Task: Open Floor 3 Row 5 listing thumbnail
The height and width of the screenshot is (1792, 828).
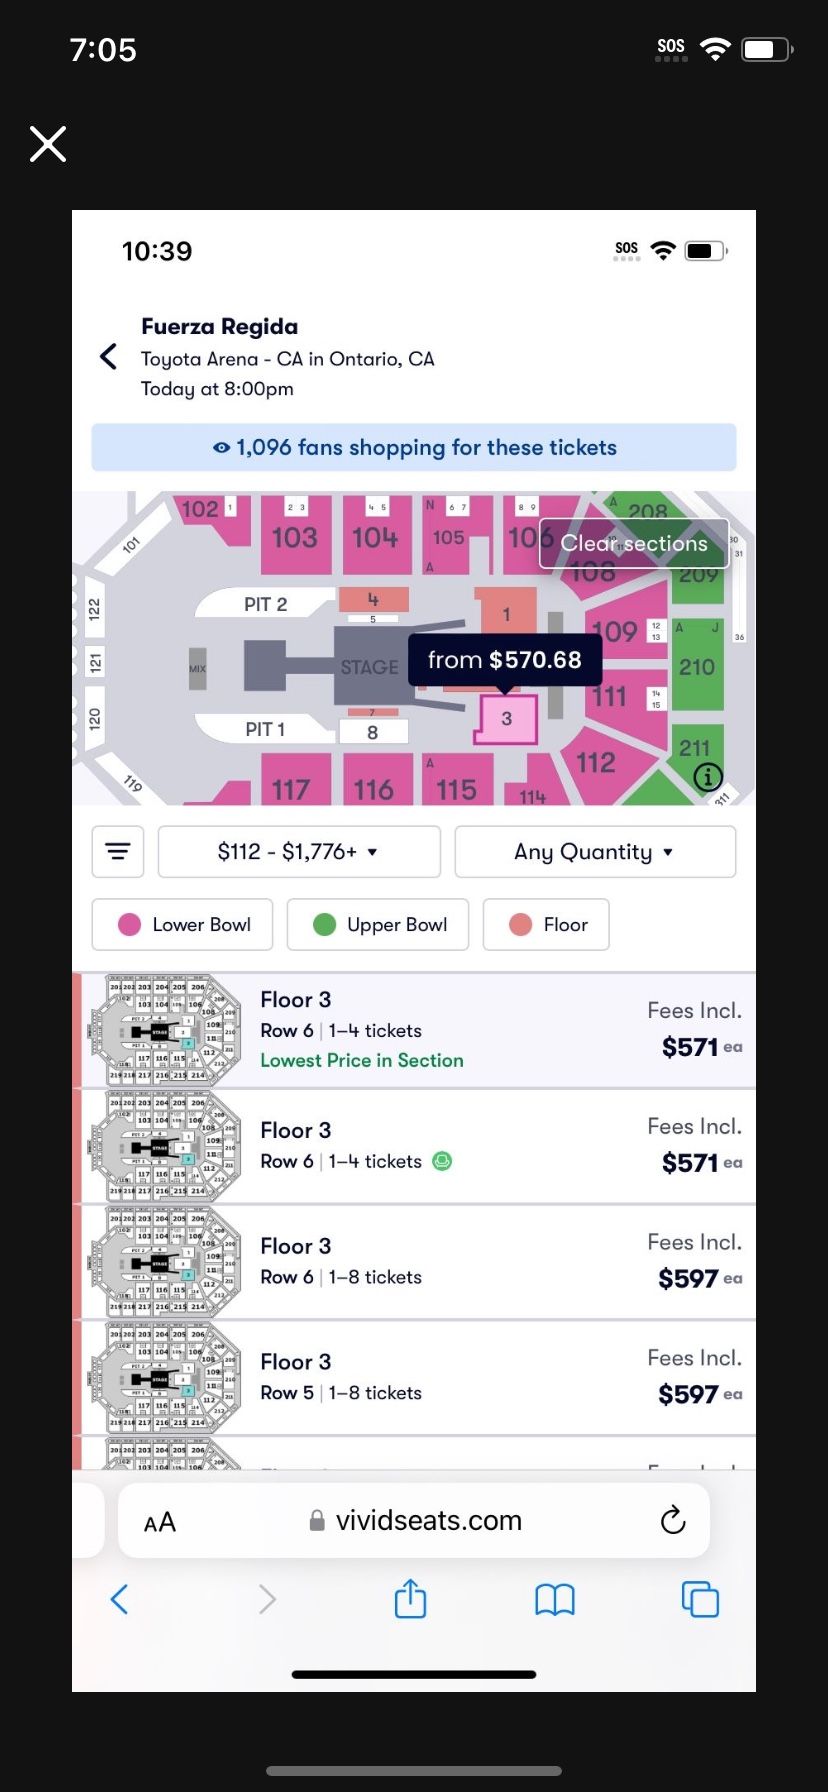Action: pos(165,1379)
